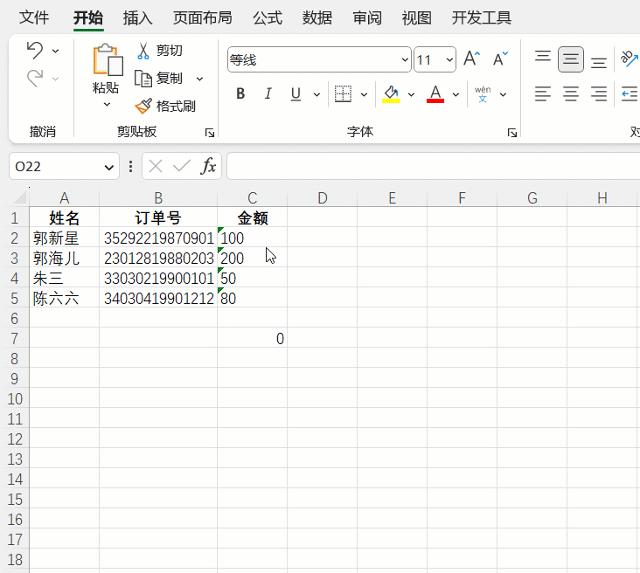Select cell with order 23012819880203
Image resolution: width=640 pixels, height=573 pixels.
tap(158, 258)
